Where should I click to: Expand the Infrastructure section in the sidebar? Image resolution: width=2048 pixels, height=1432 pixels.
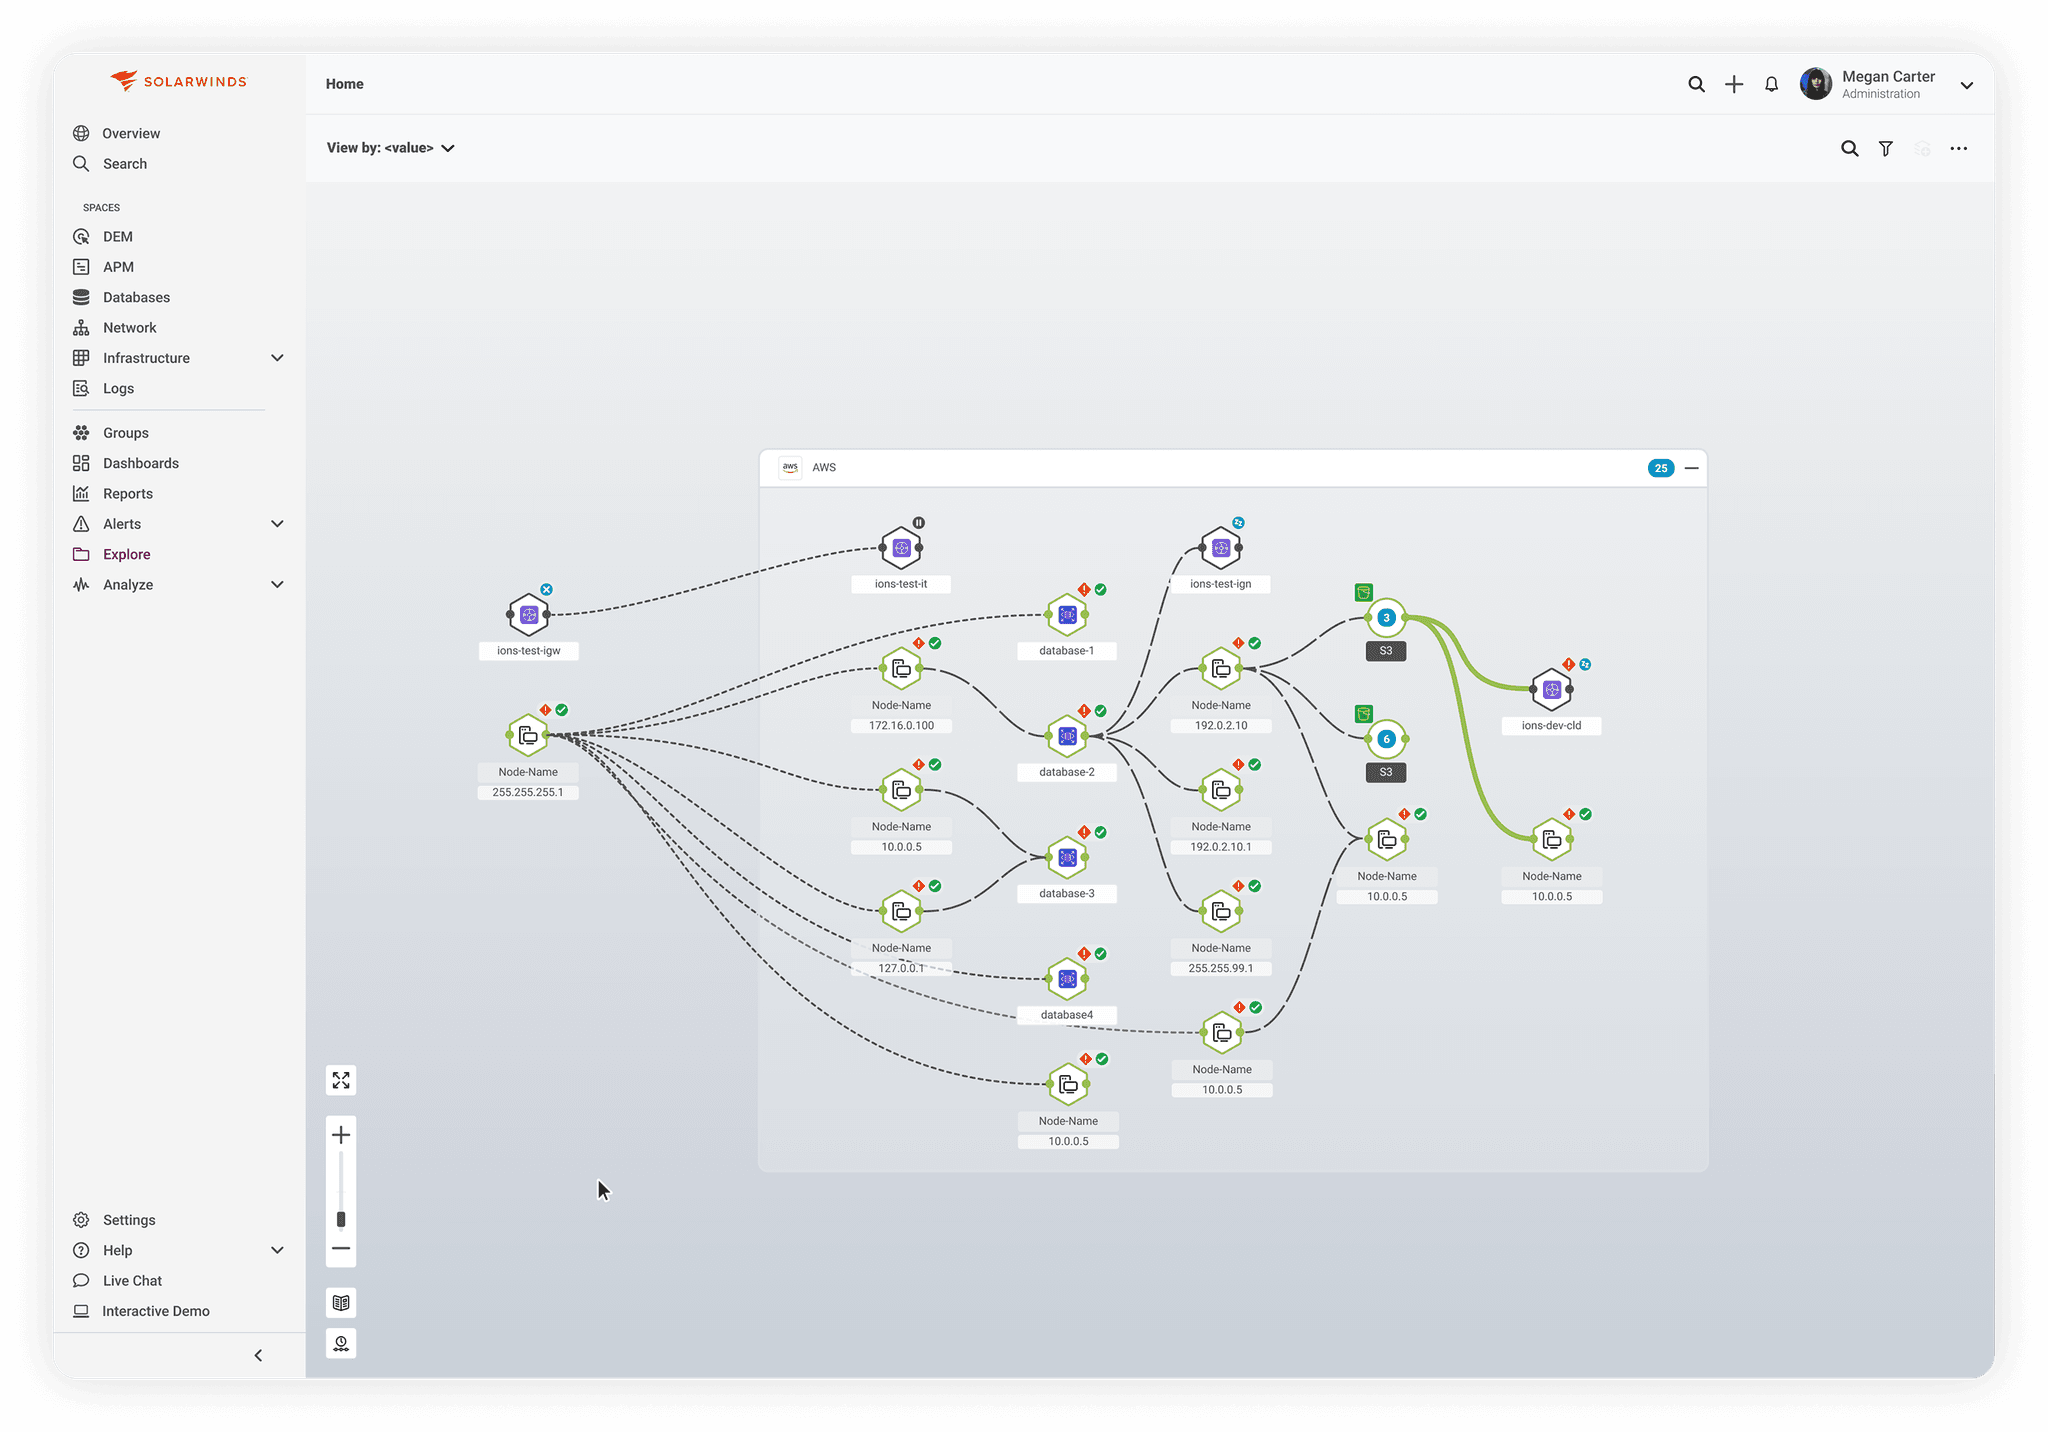277,357
